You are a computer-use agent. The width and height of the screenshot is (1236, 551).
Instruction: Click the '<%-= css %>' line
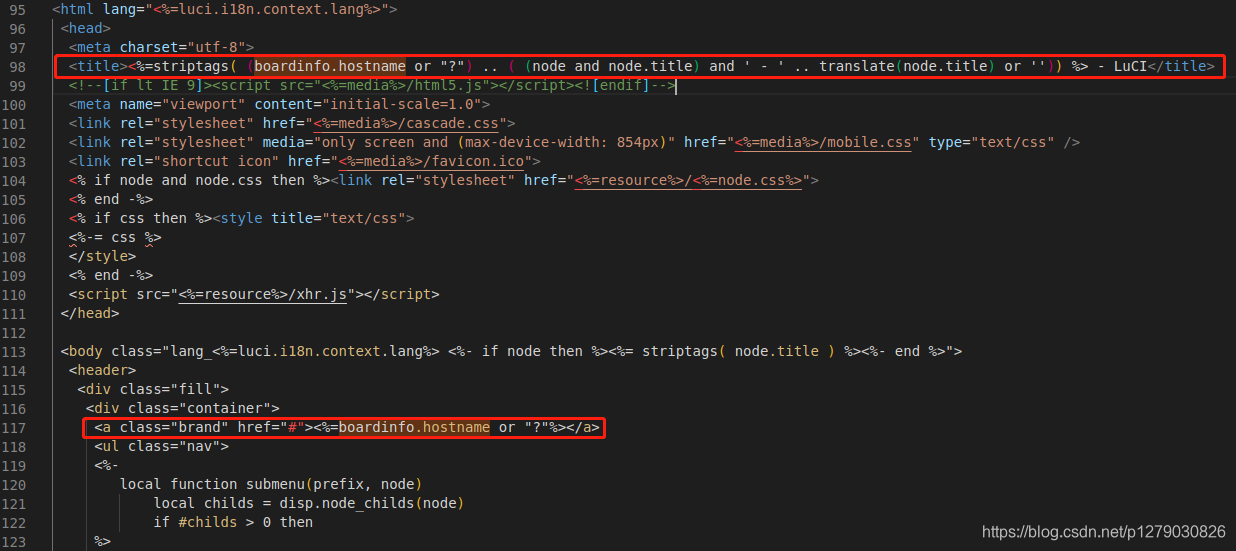pos(115,238)
